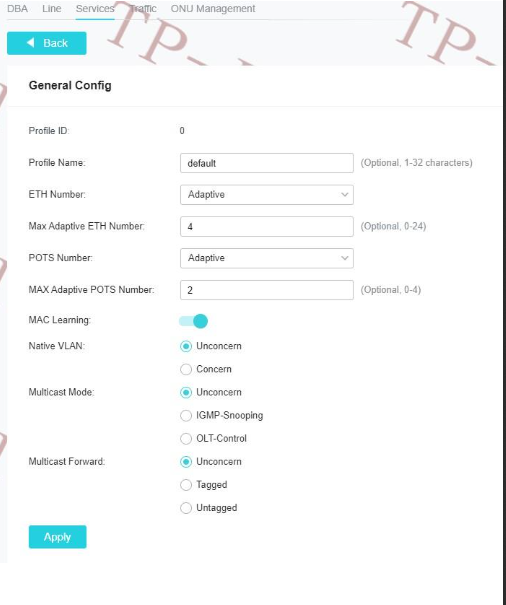Switch to the Line tab
The height and width of the screenshot is (605, 506).
tap(52, 8)
